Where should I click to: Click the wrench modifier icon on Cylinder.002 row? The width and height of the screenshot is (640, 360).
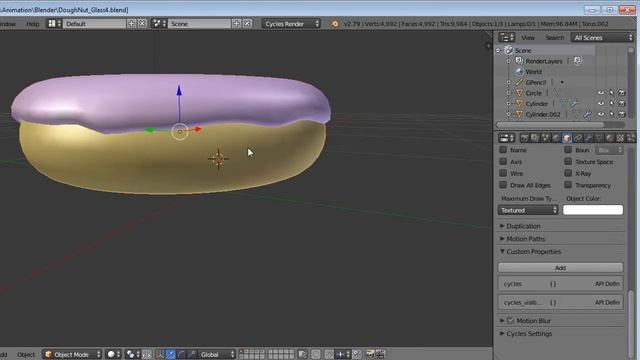pyautogui.click(x=587, y=114)
